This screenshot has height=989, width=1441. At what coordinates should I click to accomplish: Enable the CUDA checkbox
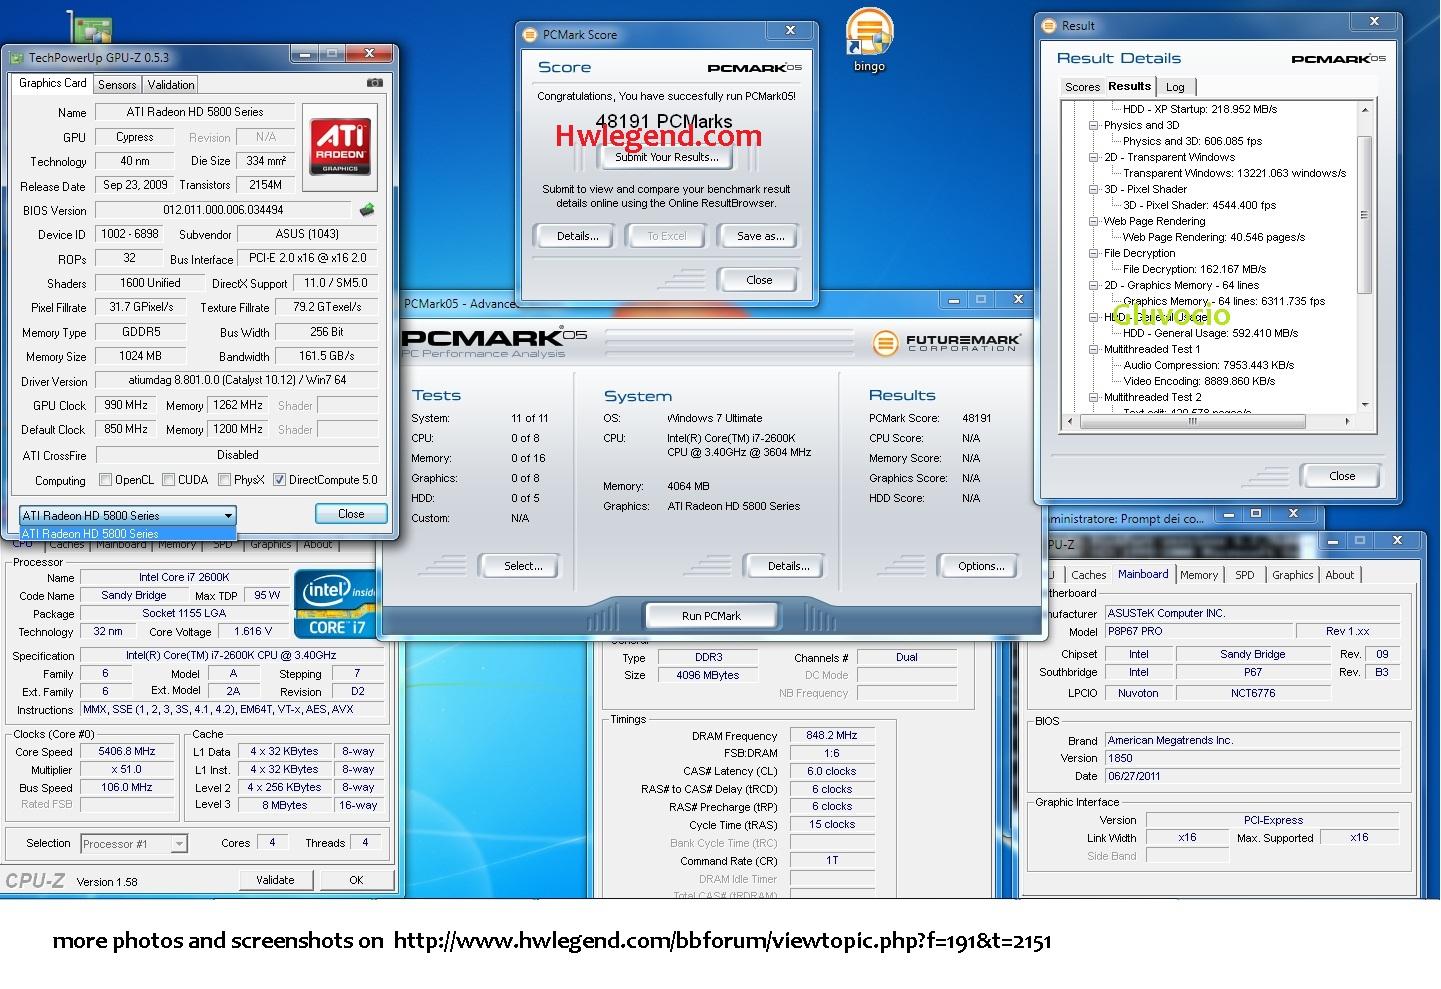point(169,480)
